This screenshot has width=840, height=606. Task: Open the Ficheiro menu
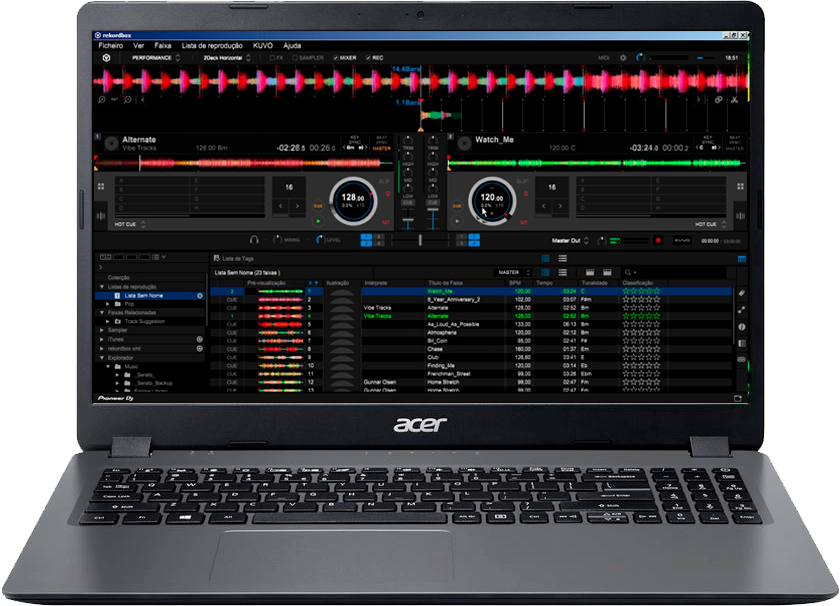[111, 46]
